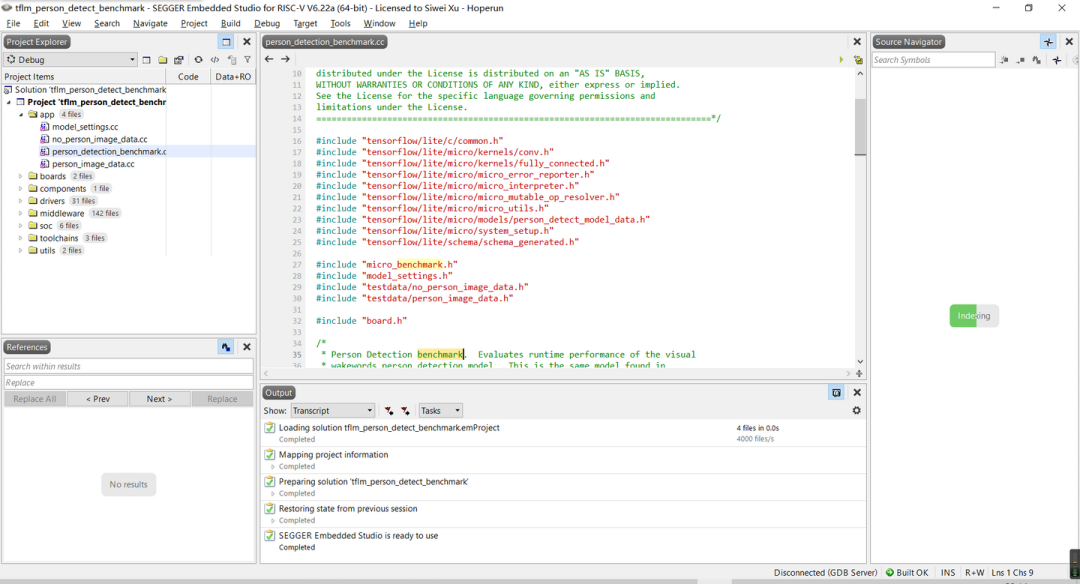Click the Search Symbols input field
The width and height of the screenshot is (1080, 584).
[933, 60]
